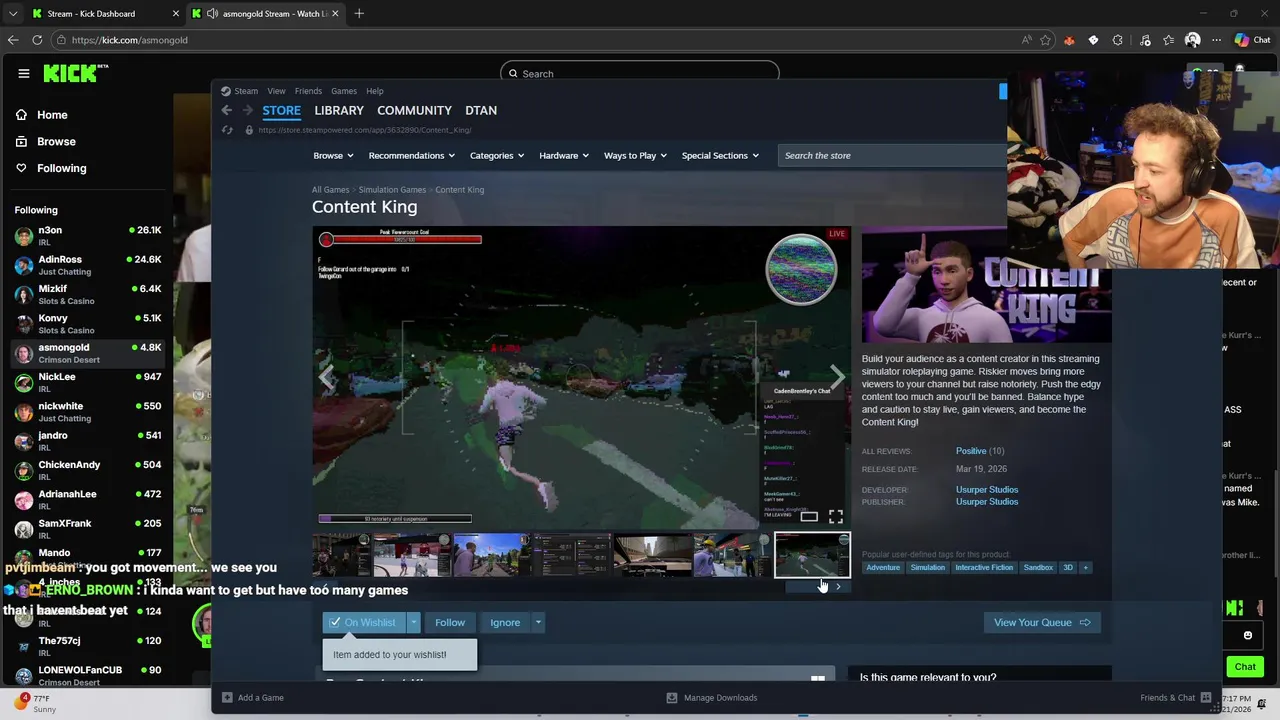
Task: Click the Interactive Fiction tag
Action: (x=984, y=567)
